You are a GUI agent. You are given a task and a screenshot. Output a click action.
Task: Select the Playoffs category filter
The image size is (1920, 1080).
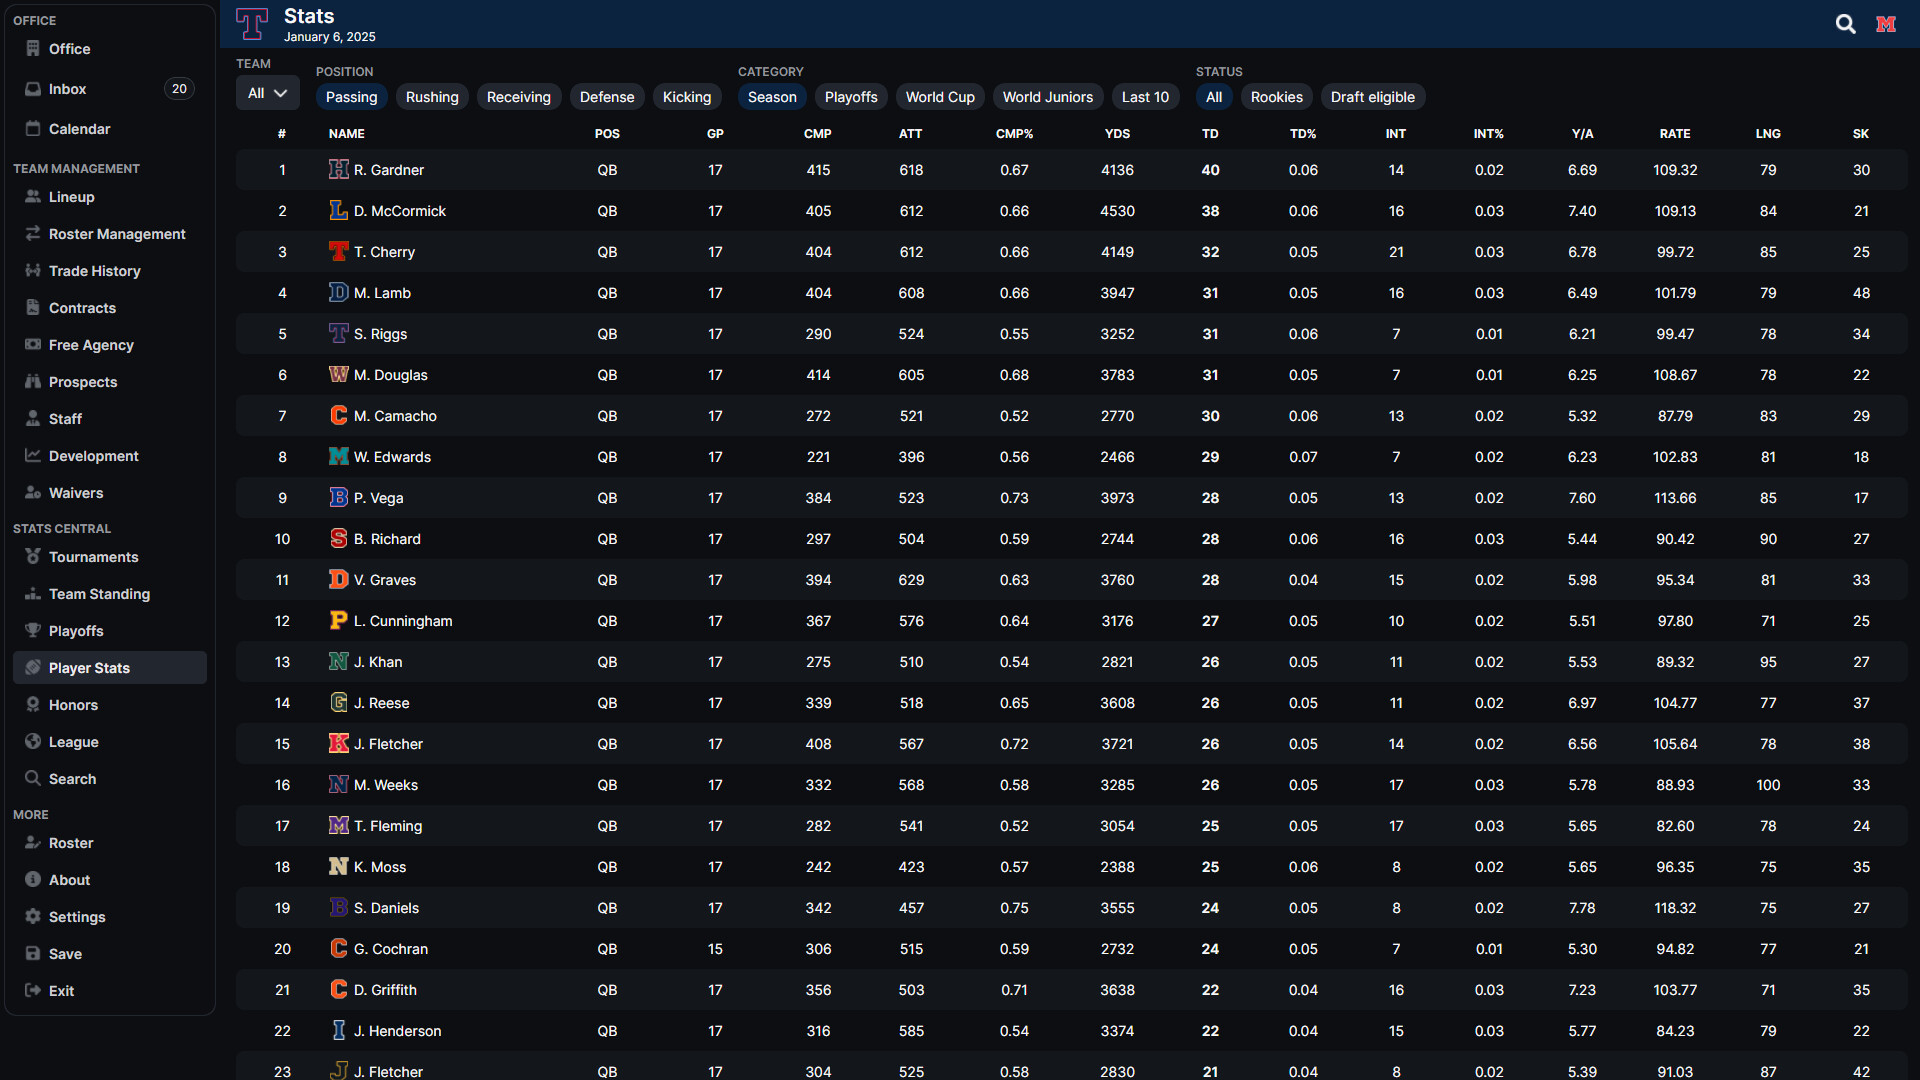pyautogui.click(x=850, y=97)
